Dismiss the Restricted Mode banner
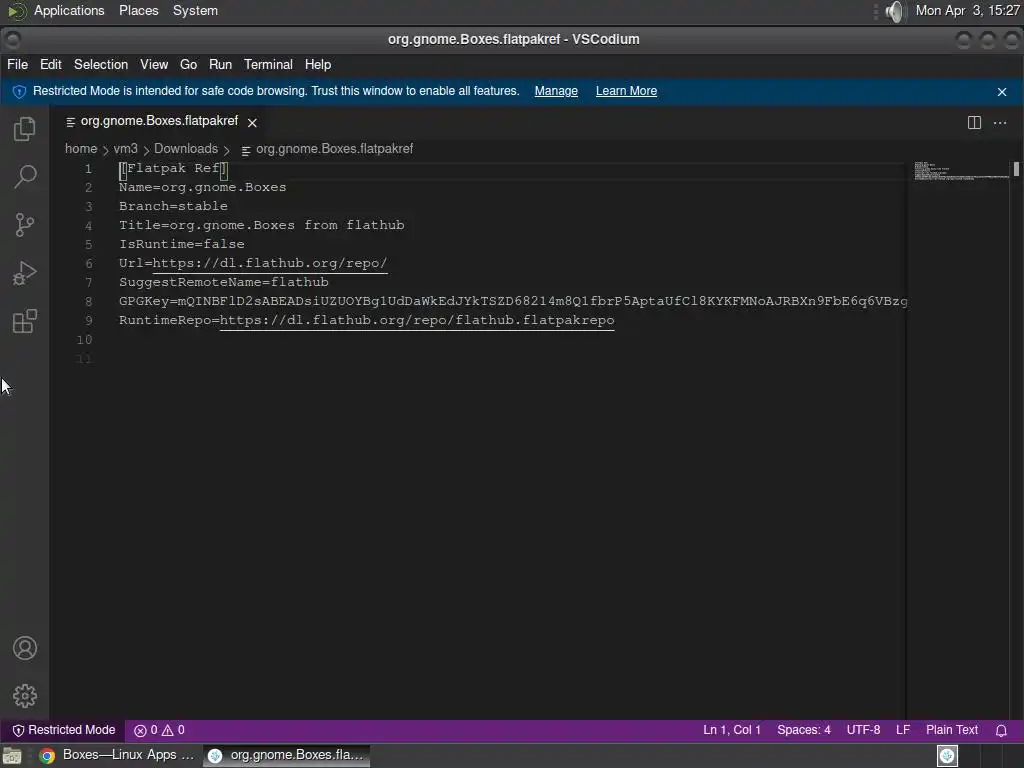The width and height of the screenshot is (1024, 768). pos(1002,92)
